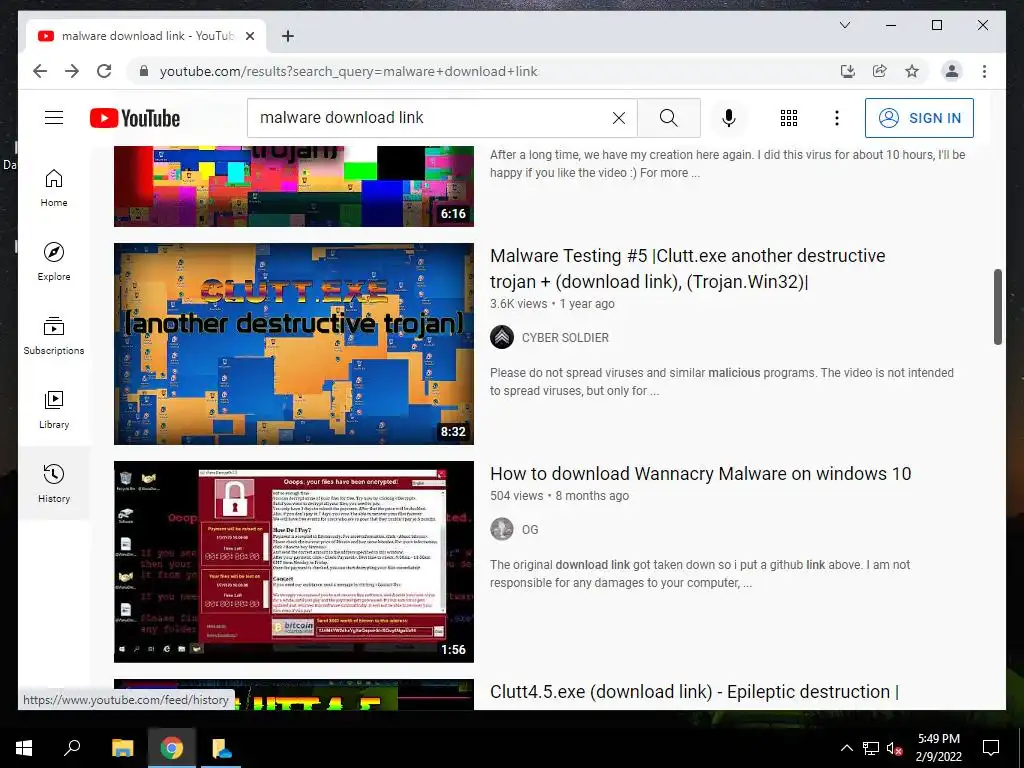
Task: Open the YouTube apps grid
Action: coord(789,118)
